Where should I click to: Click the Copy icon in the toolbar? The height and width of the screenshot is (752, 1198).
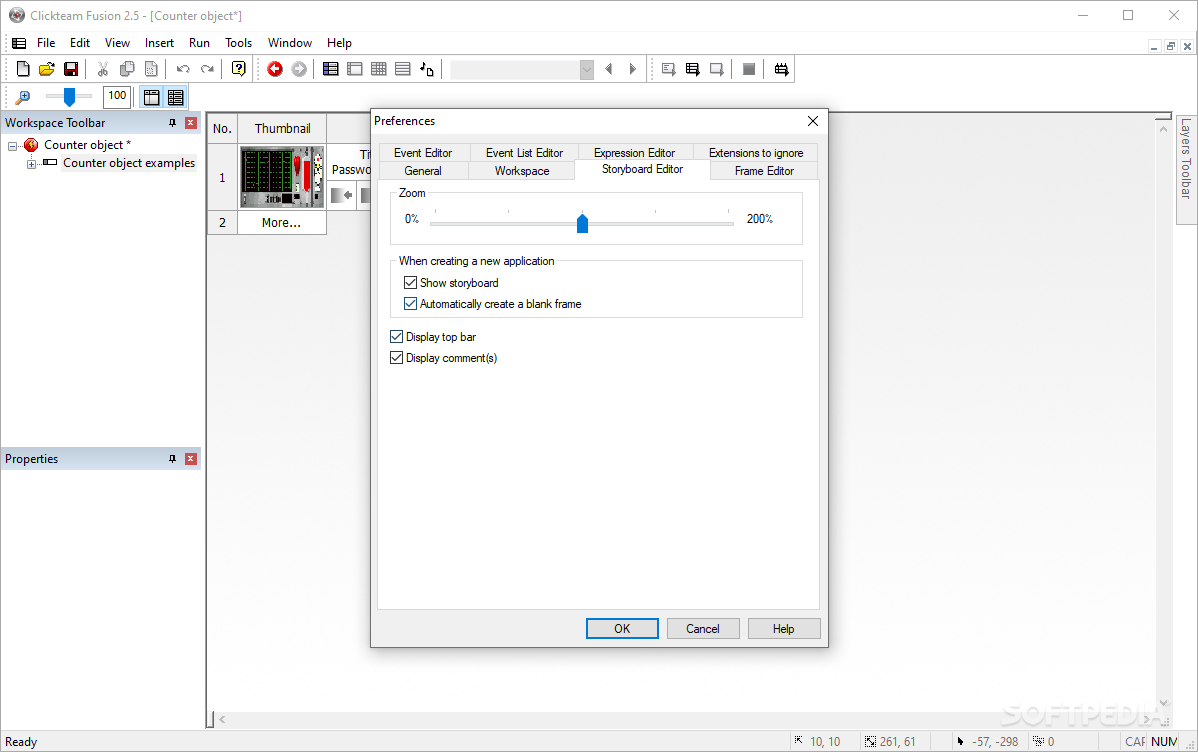pyautogui.click(x=127, y=69)
